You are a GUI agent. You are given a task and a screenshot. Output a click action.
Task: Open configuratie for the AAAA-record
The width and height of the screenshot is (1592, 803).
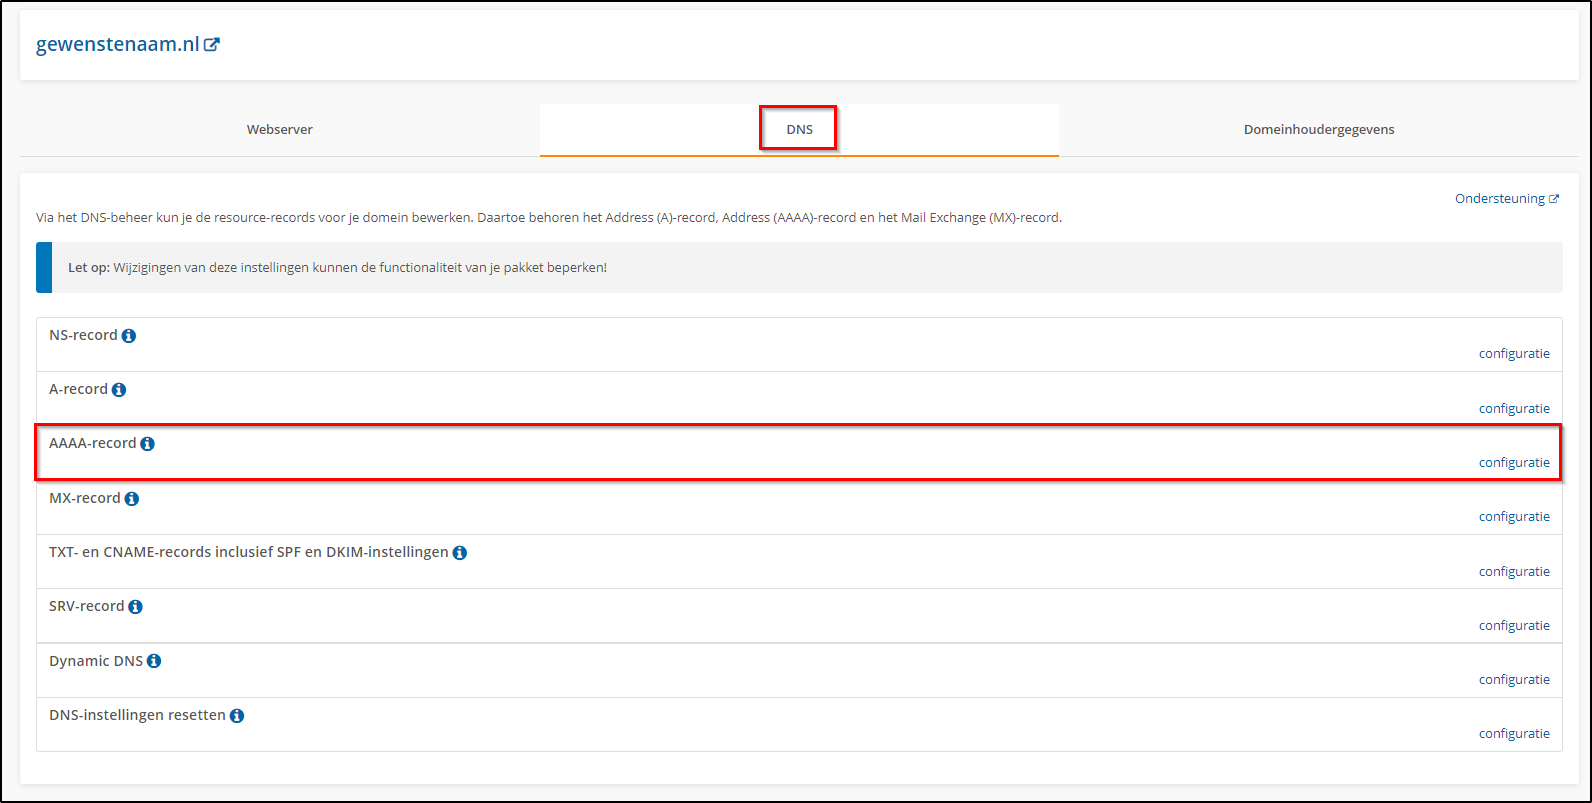pyautogui.click(x=1514, y=463)
